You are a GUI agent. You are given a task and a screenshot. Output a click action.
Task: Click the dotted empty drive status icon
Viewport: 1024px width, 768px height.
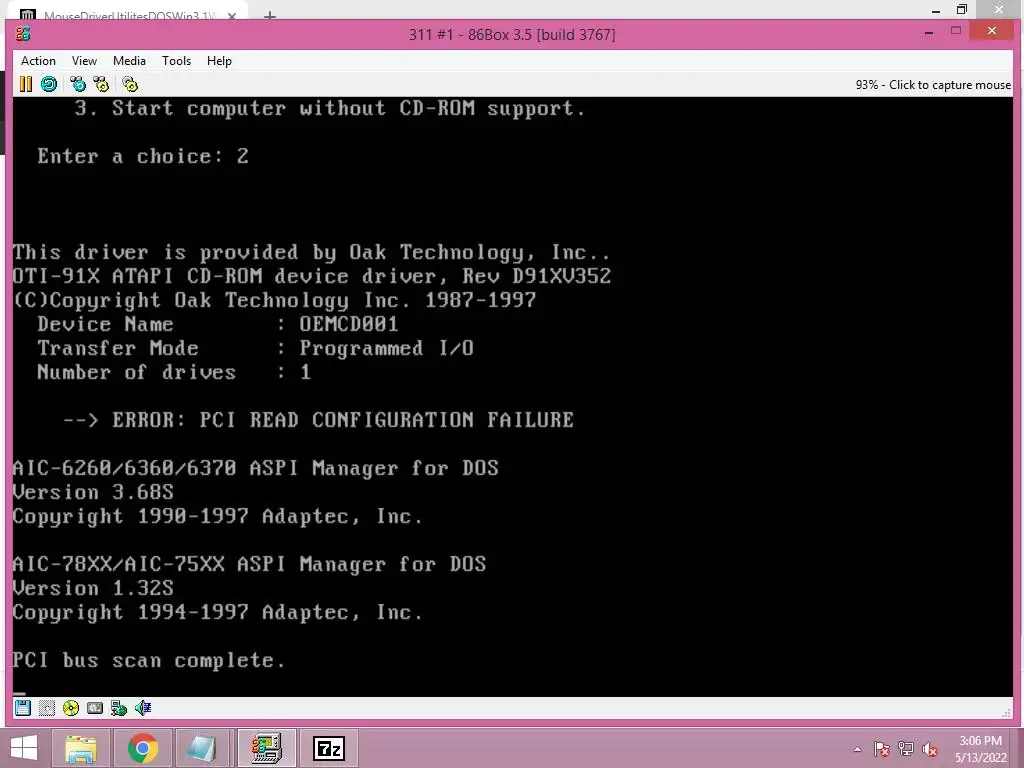[46, 708]
